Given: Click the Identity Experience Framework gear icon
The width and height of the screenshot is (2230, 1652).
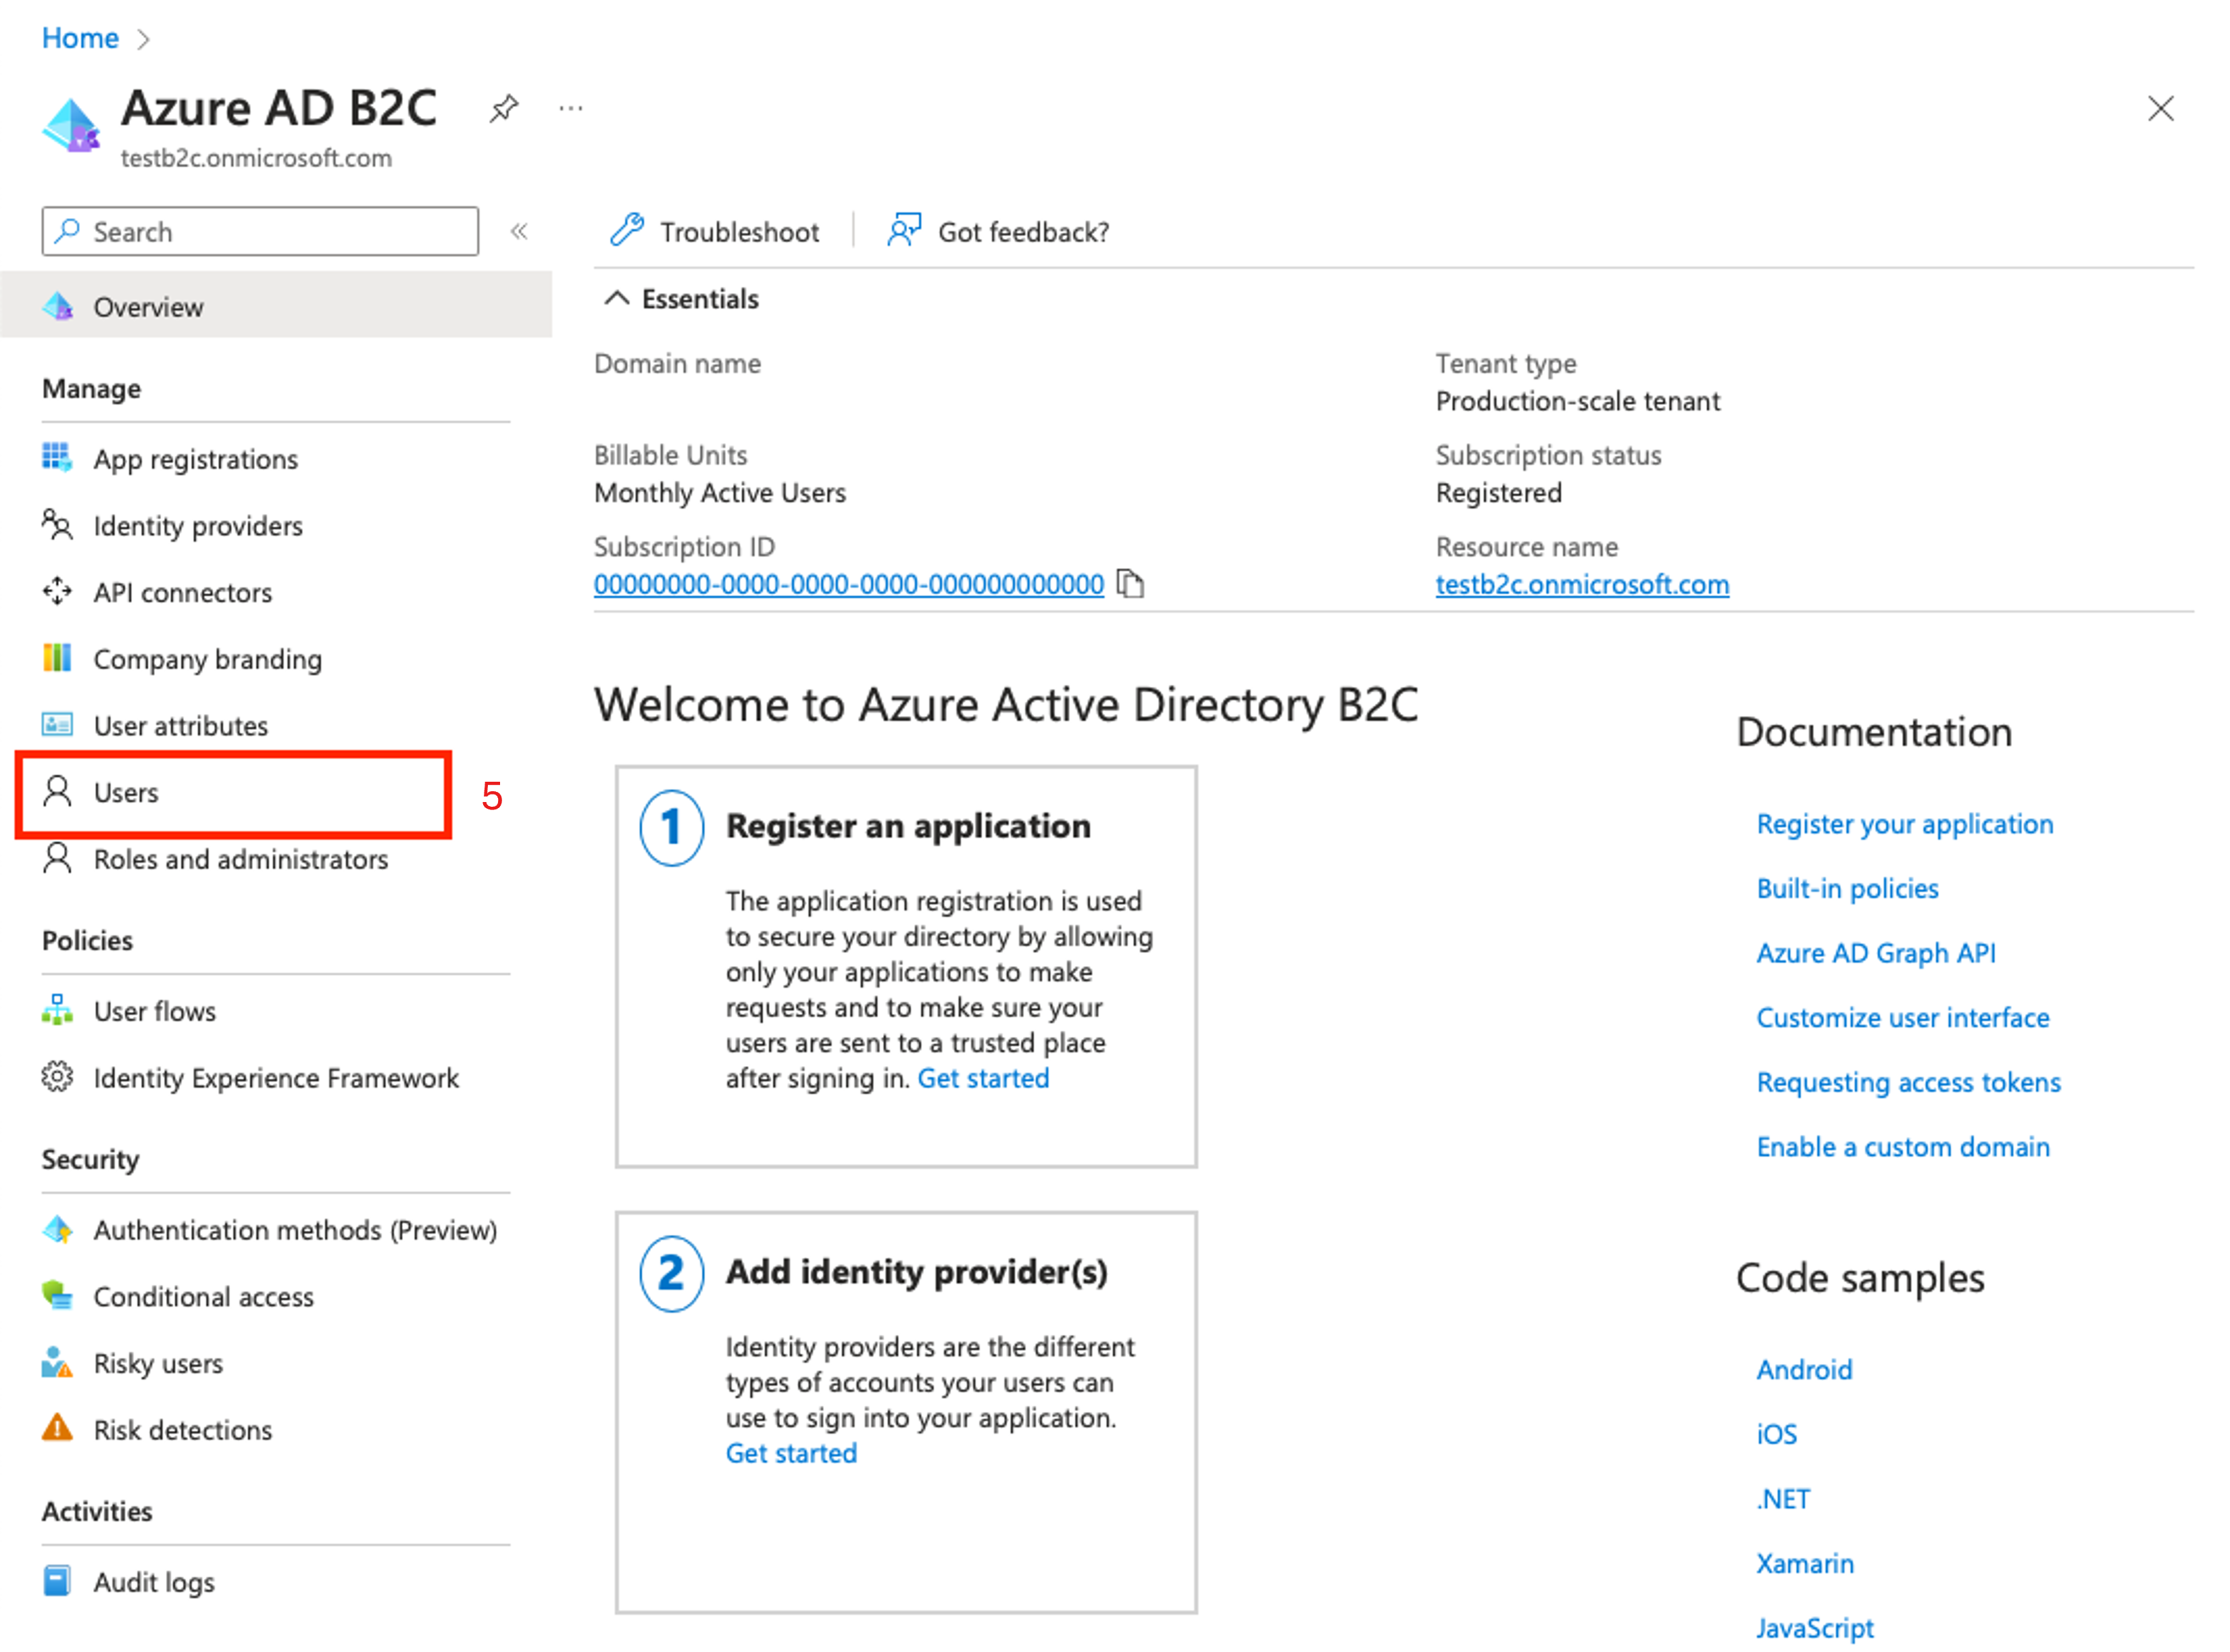Looking at the screenshot, I should click(x=57, y=1077).
